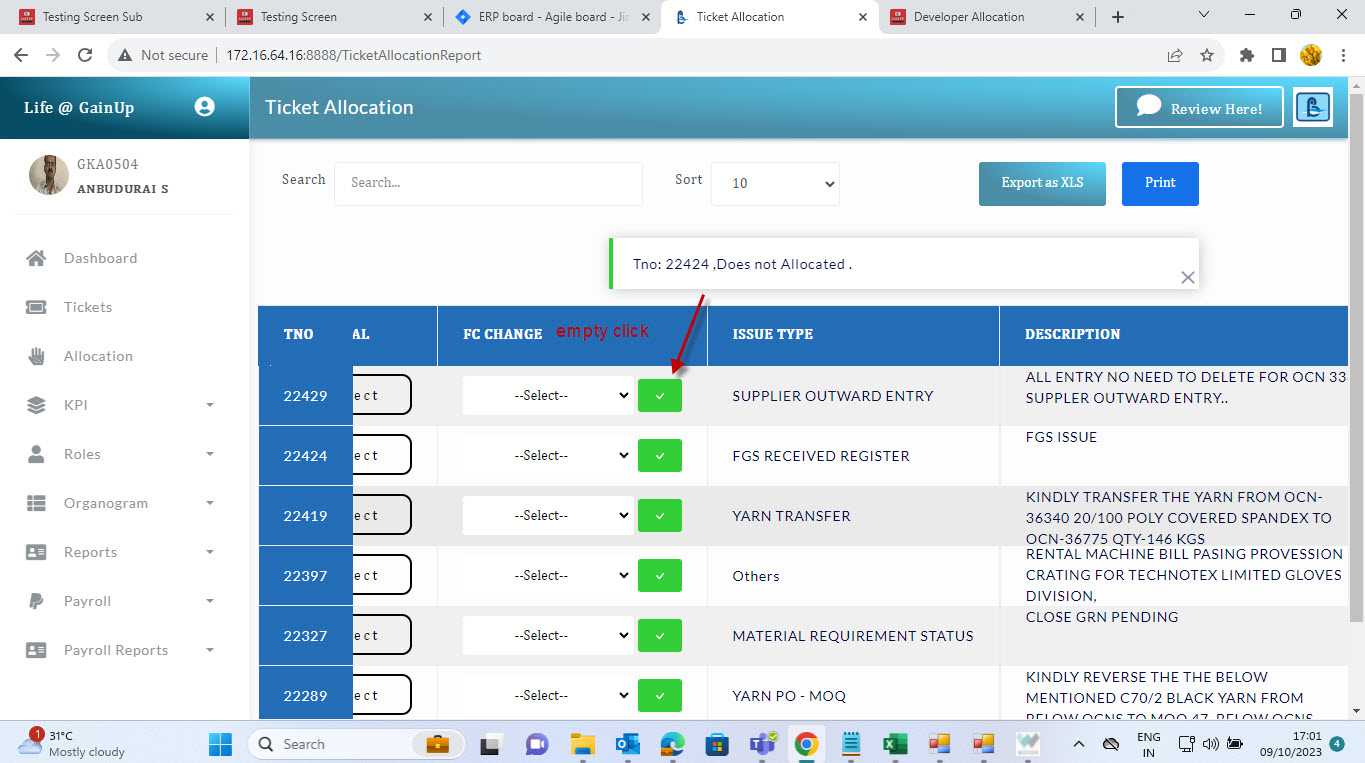Open the Tickets sidebar item

pyautogui.click(x=88, y=307)
